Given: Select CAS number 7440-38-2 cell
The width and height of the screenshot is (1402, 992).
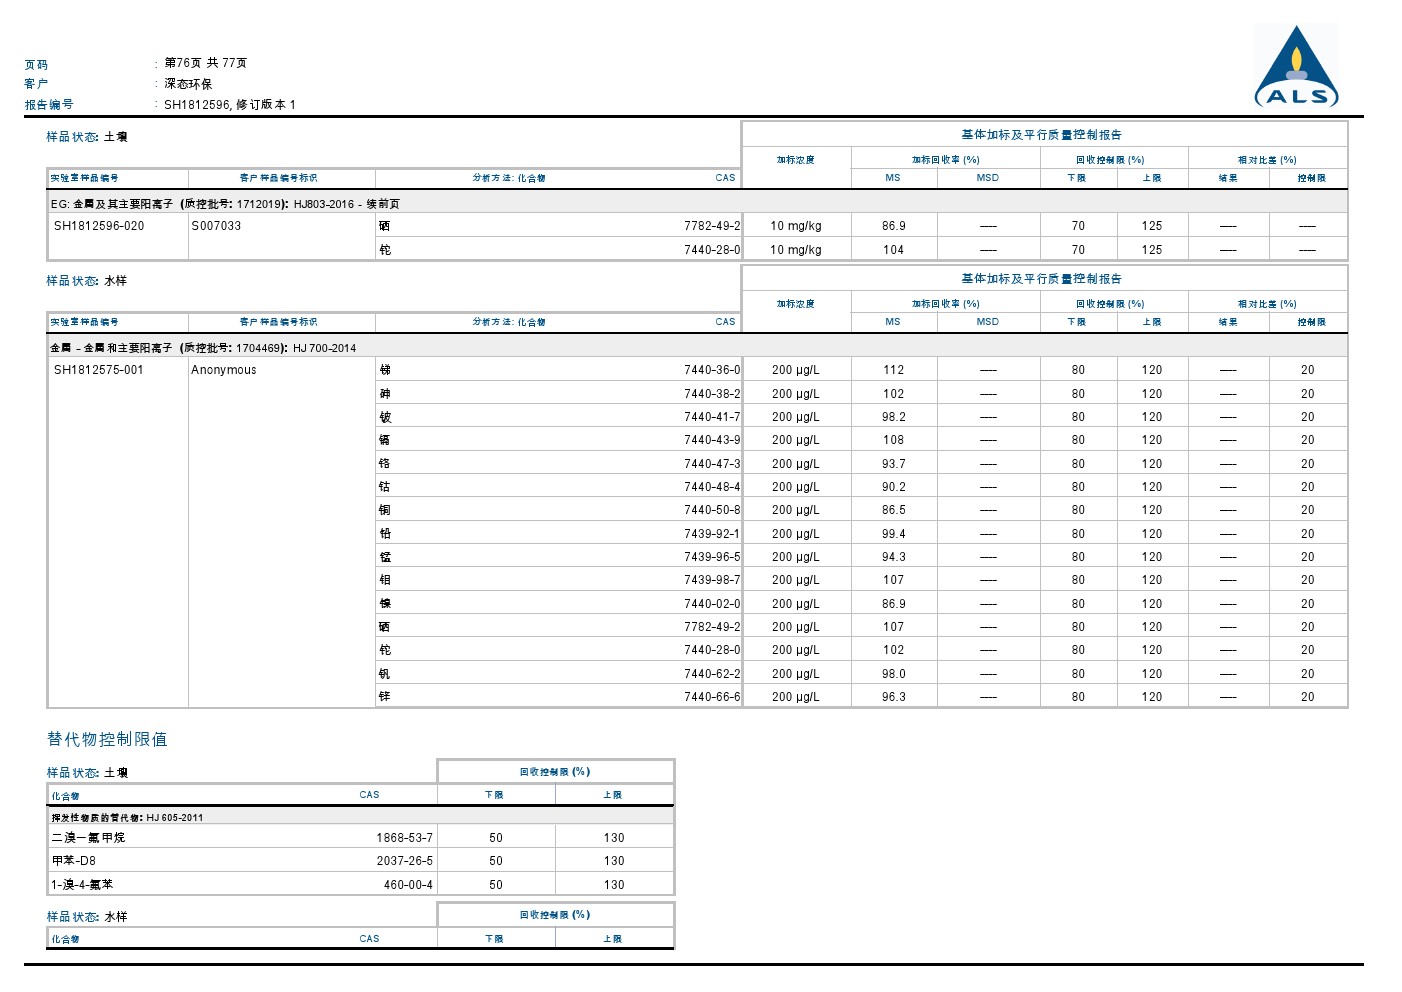Looking at the screenshot, I should (711, 394).
